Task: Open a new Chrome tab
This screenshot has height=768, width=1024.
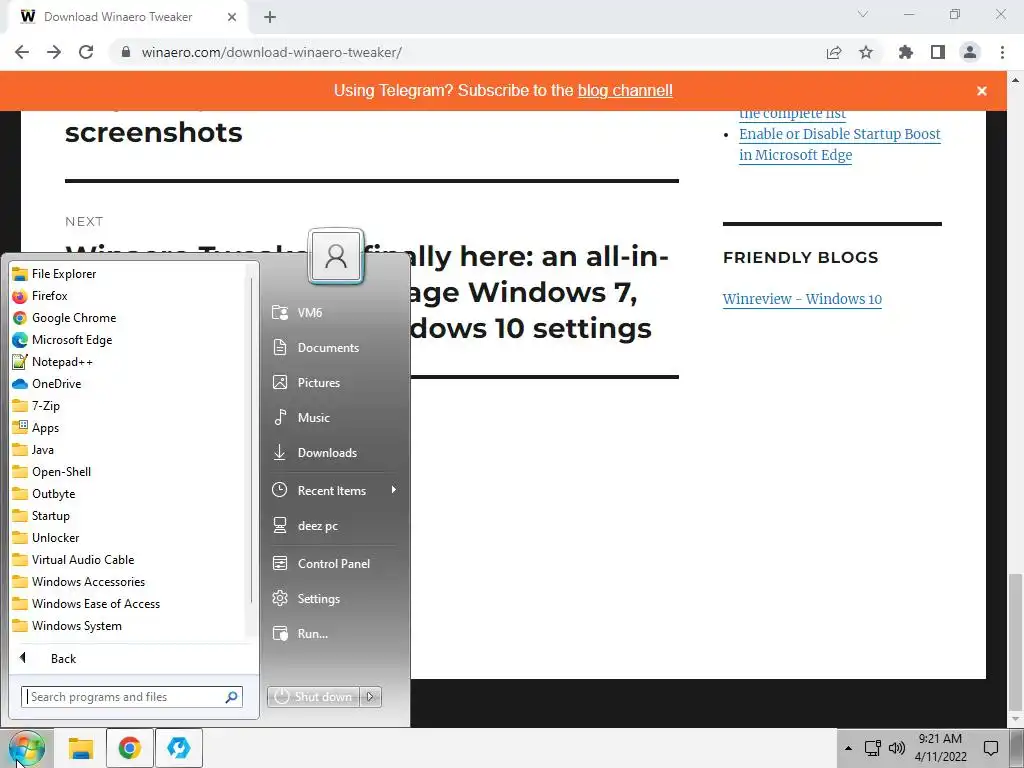Action: (270, 17)
